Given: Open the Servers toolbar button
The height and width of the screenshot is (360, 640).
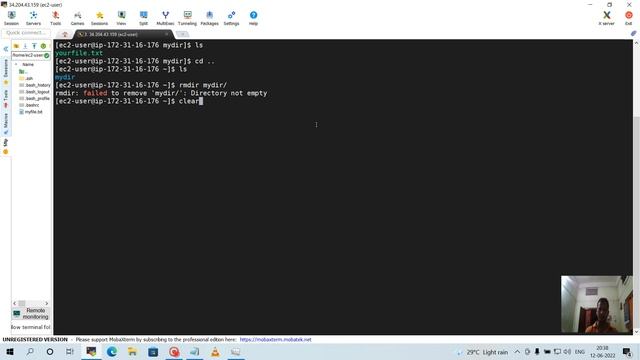Looking at the screenshot, I should pyautogui.click(x=33, y=18).
